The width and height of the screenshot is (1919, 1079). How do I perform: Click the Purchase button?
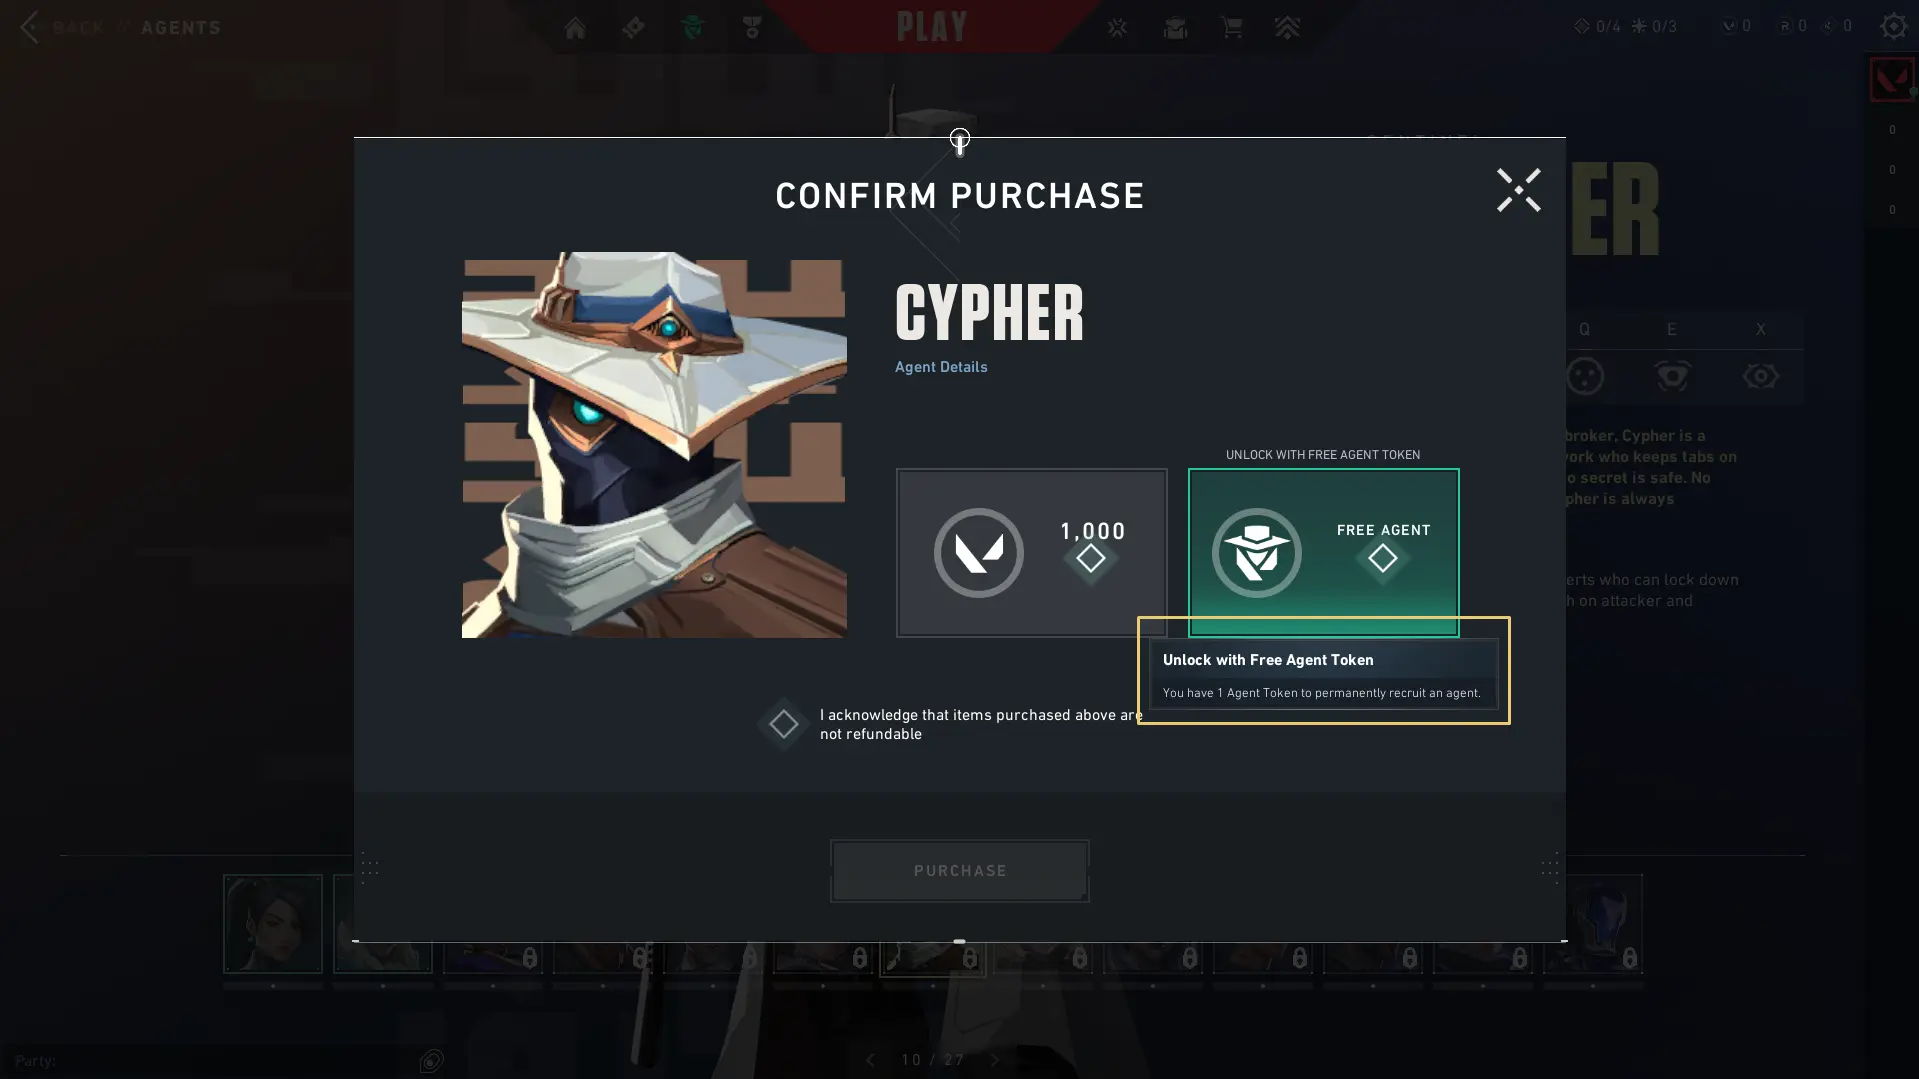[959, 871]
